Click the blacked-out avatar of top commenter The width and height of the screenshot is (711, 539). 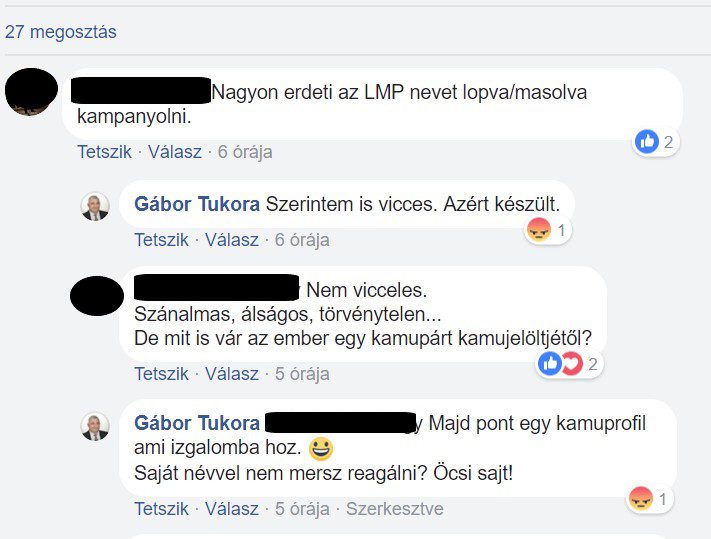[31, 92]
